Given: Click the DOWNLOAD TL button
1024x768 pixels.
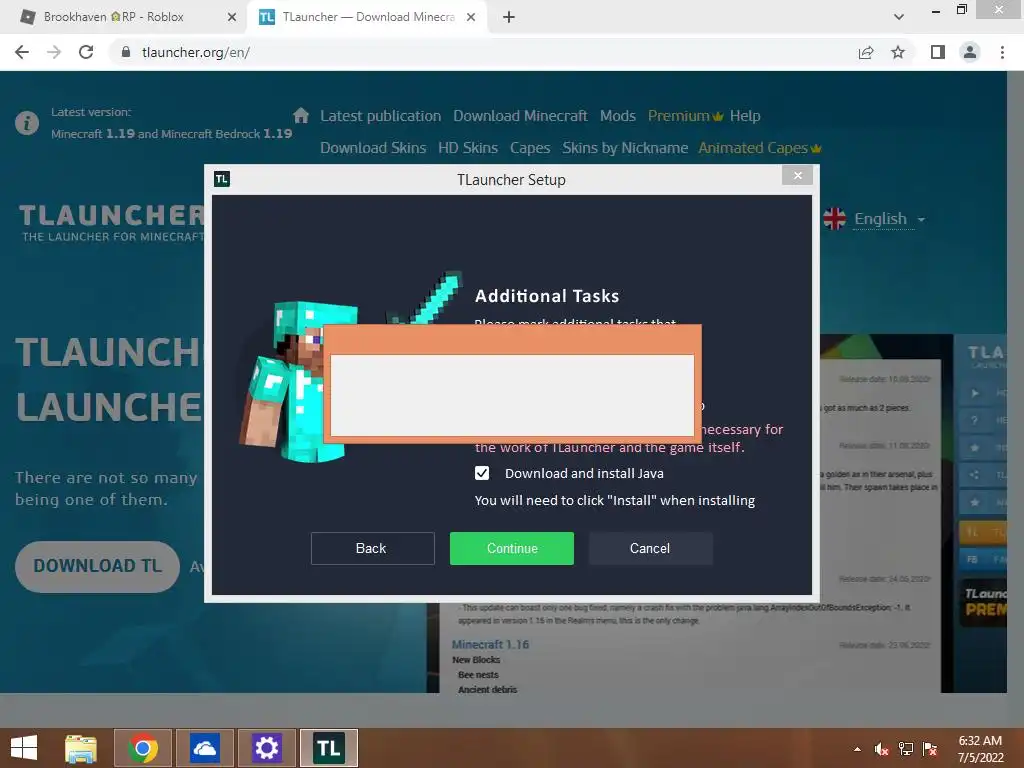Looking at the screenshot, I should click(97, 566).
